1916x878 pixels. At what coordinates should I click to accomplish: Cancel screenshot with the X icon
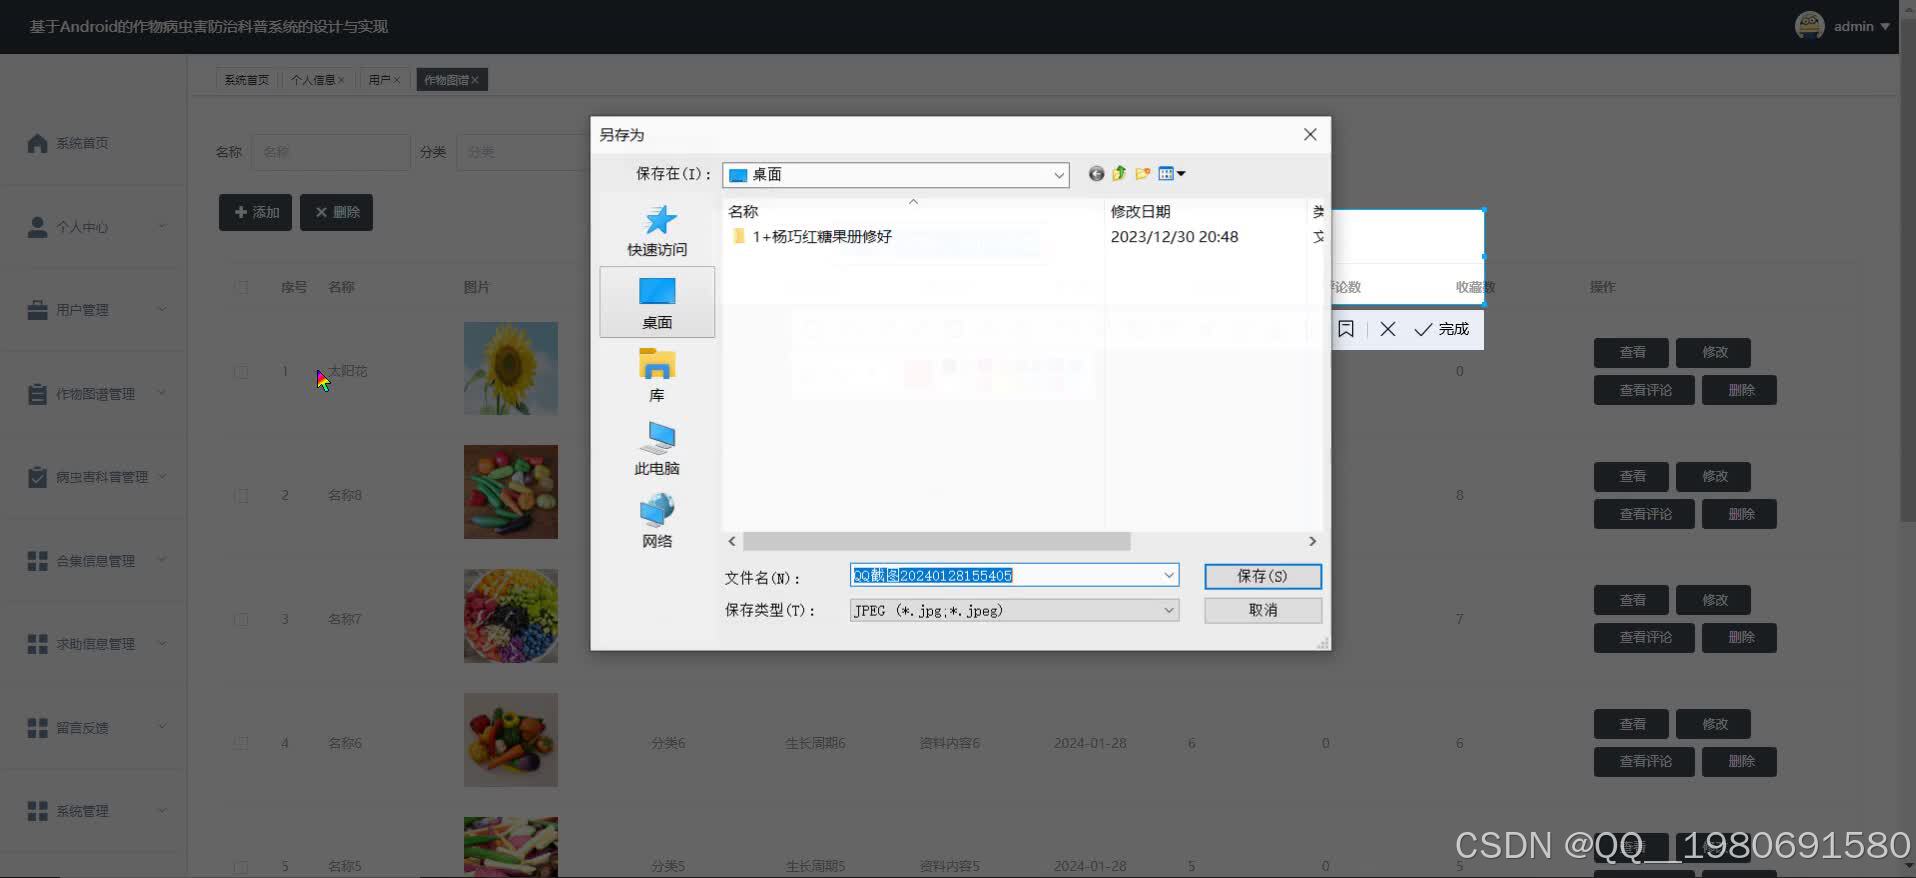pyautogui.click(x=1388, y=329)
